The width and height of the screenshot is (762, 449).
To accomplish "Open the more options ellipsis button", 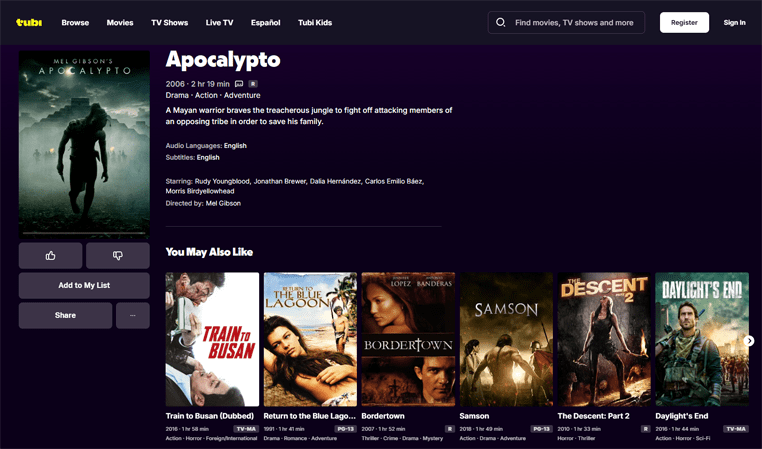I will click(x=133, y=315).
